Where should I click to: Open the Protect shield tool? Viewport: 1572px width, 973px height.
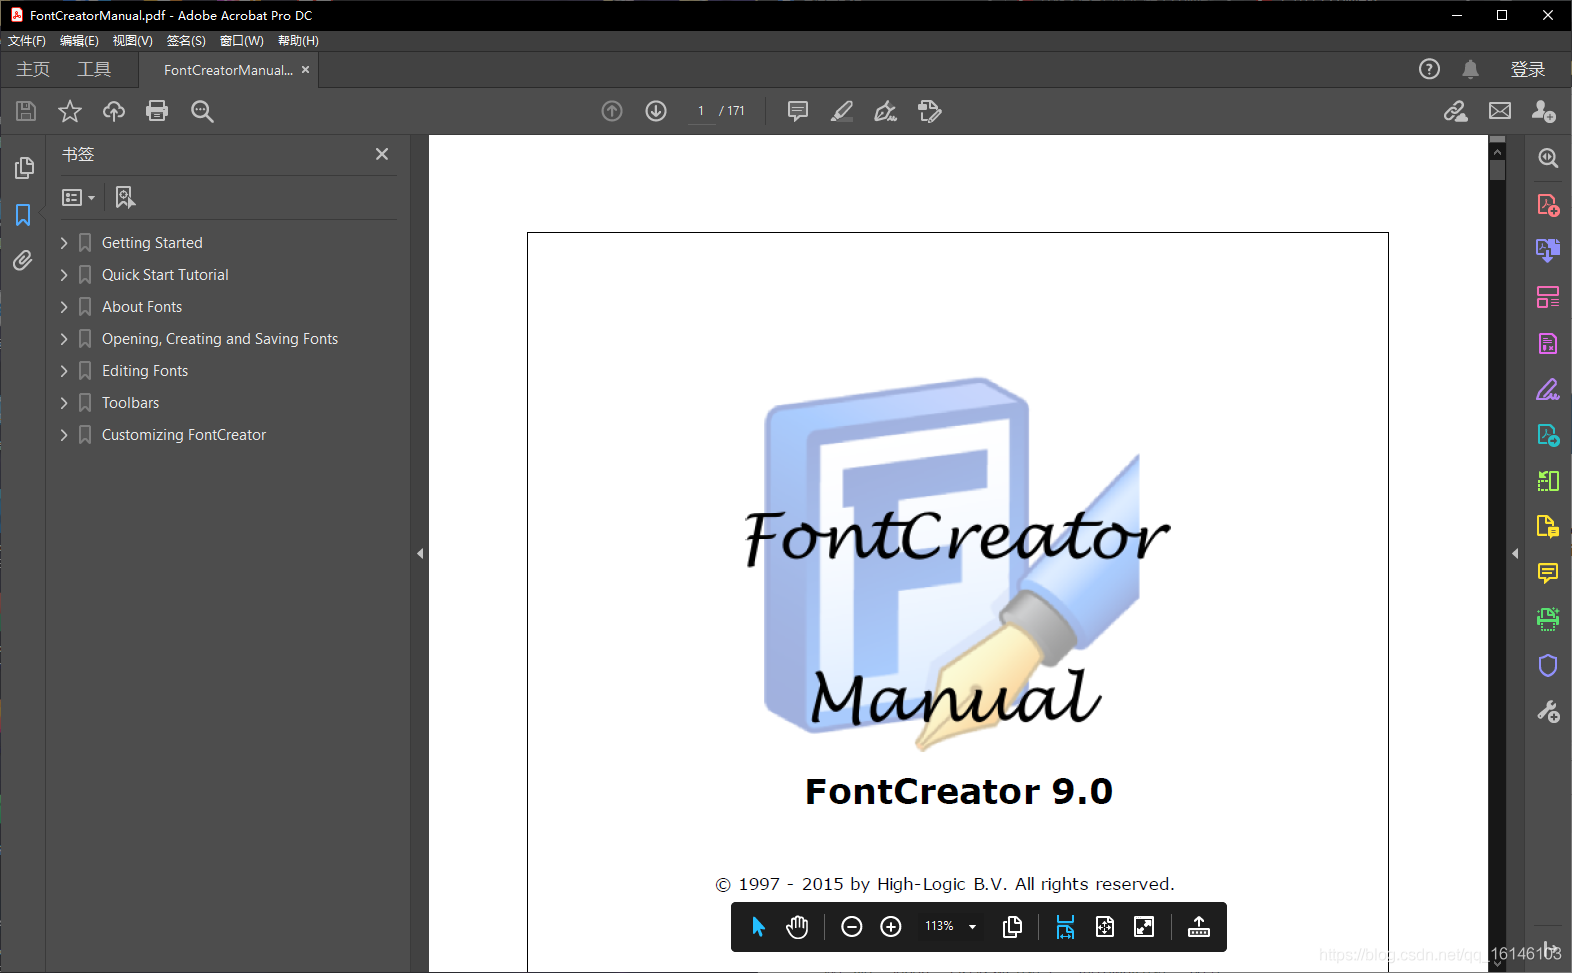[1548, 665]
